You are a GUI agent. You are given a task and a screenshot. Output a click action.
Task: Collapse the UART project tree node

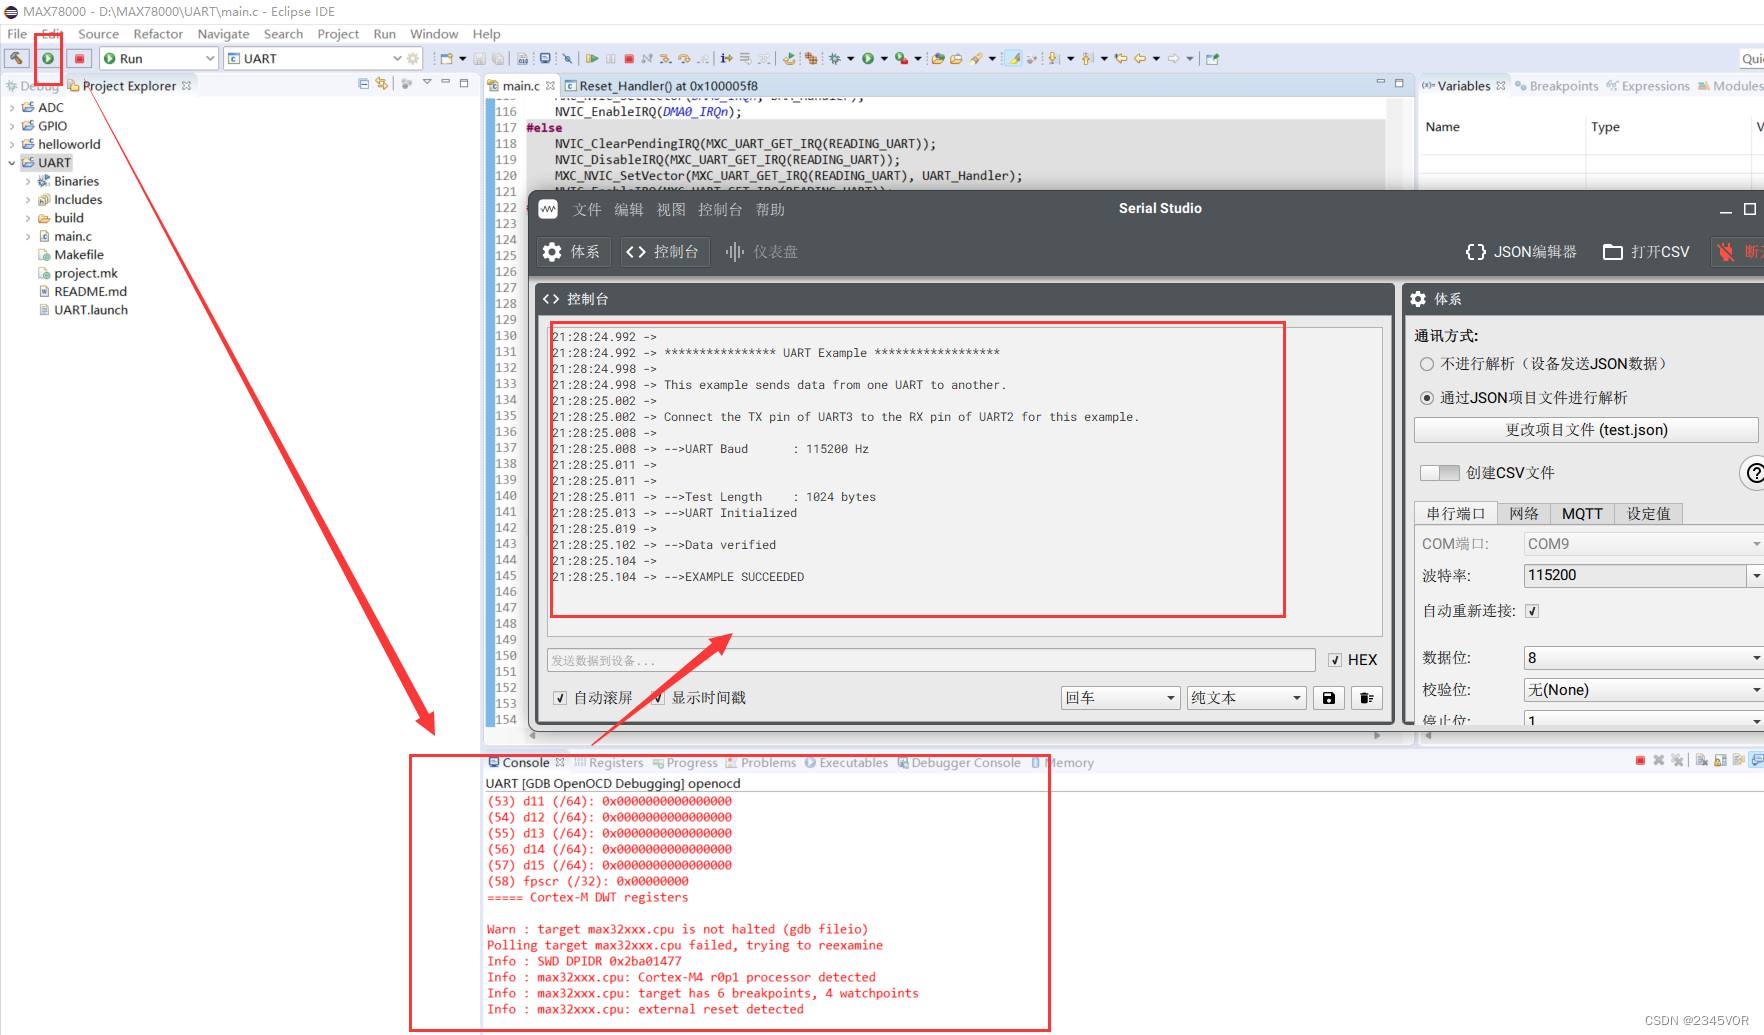pos(12,163)
